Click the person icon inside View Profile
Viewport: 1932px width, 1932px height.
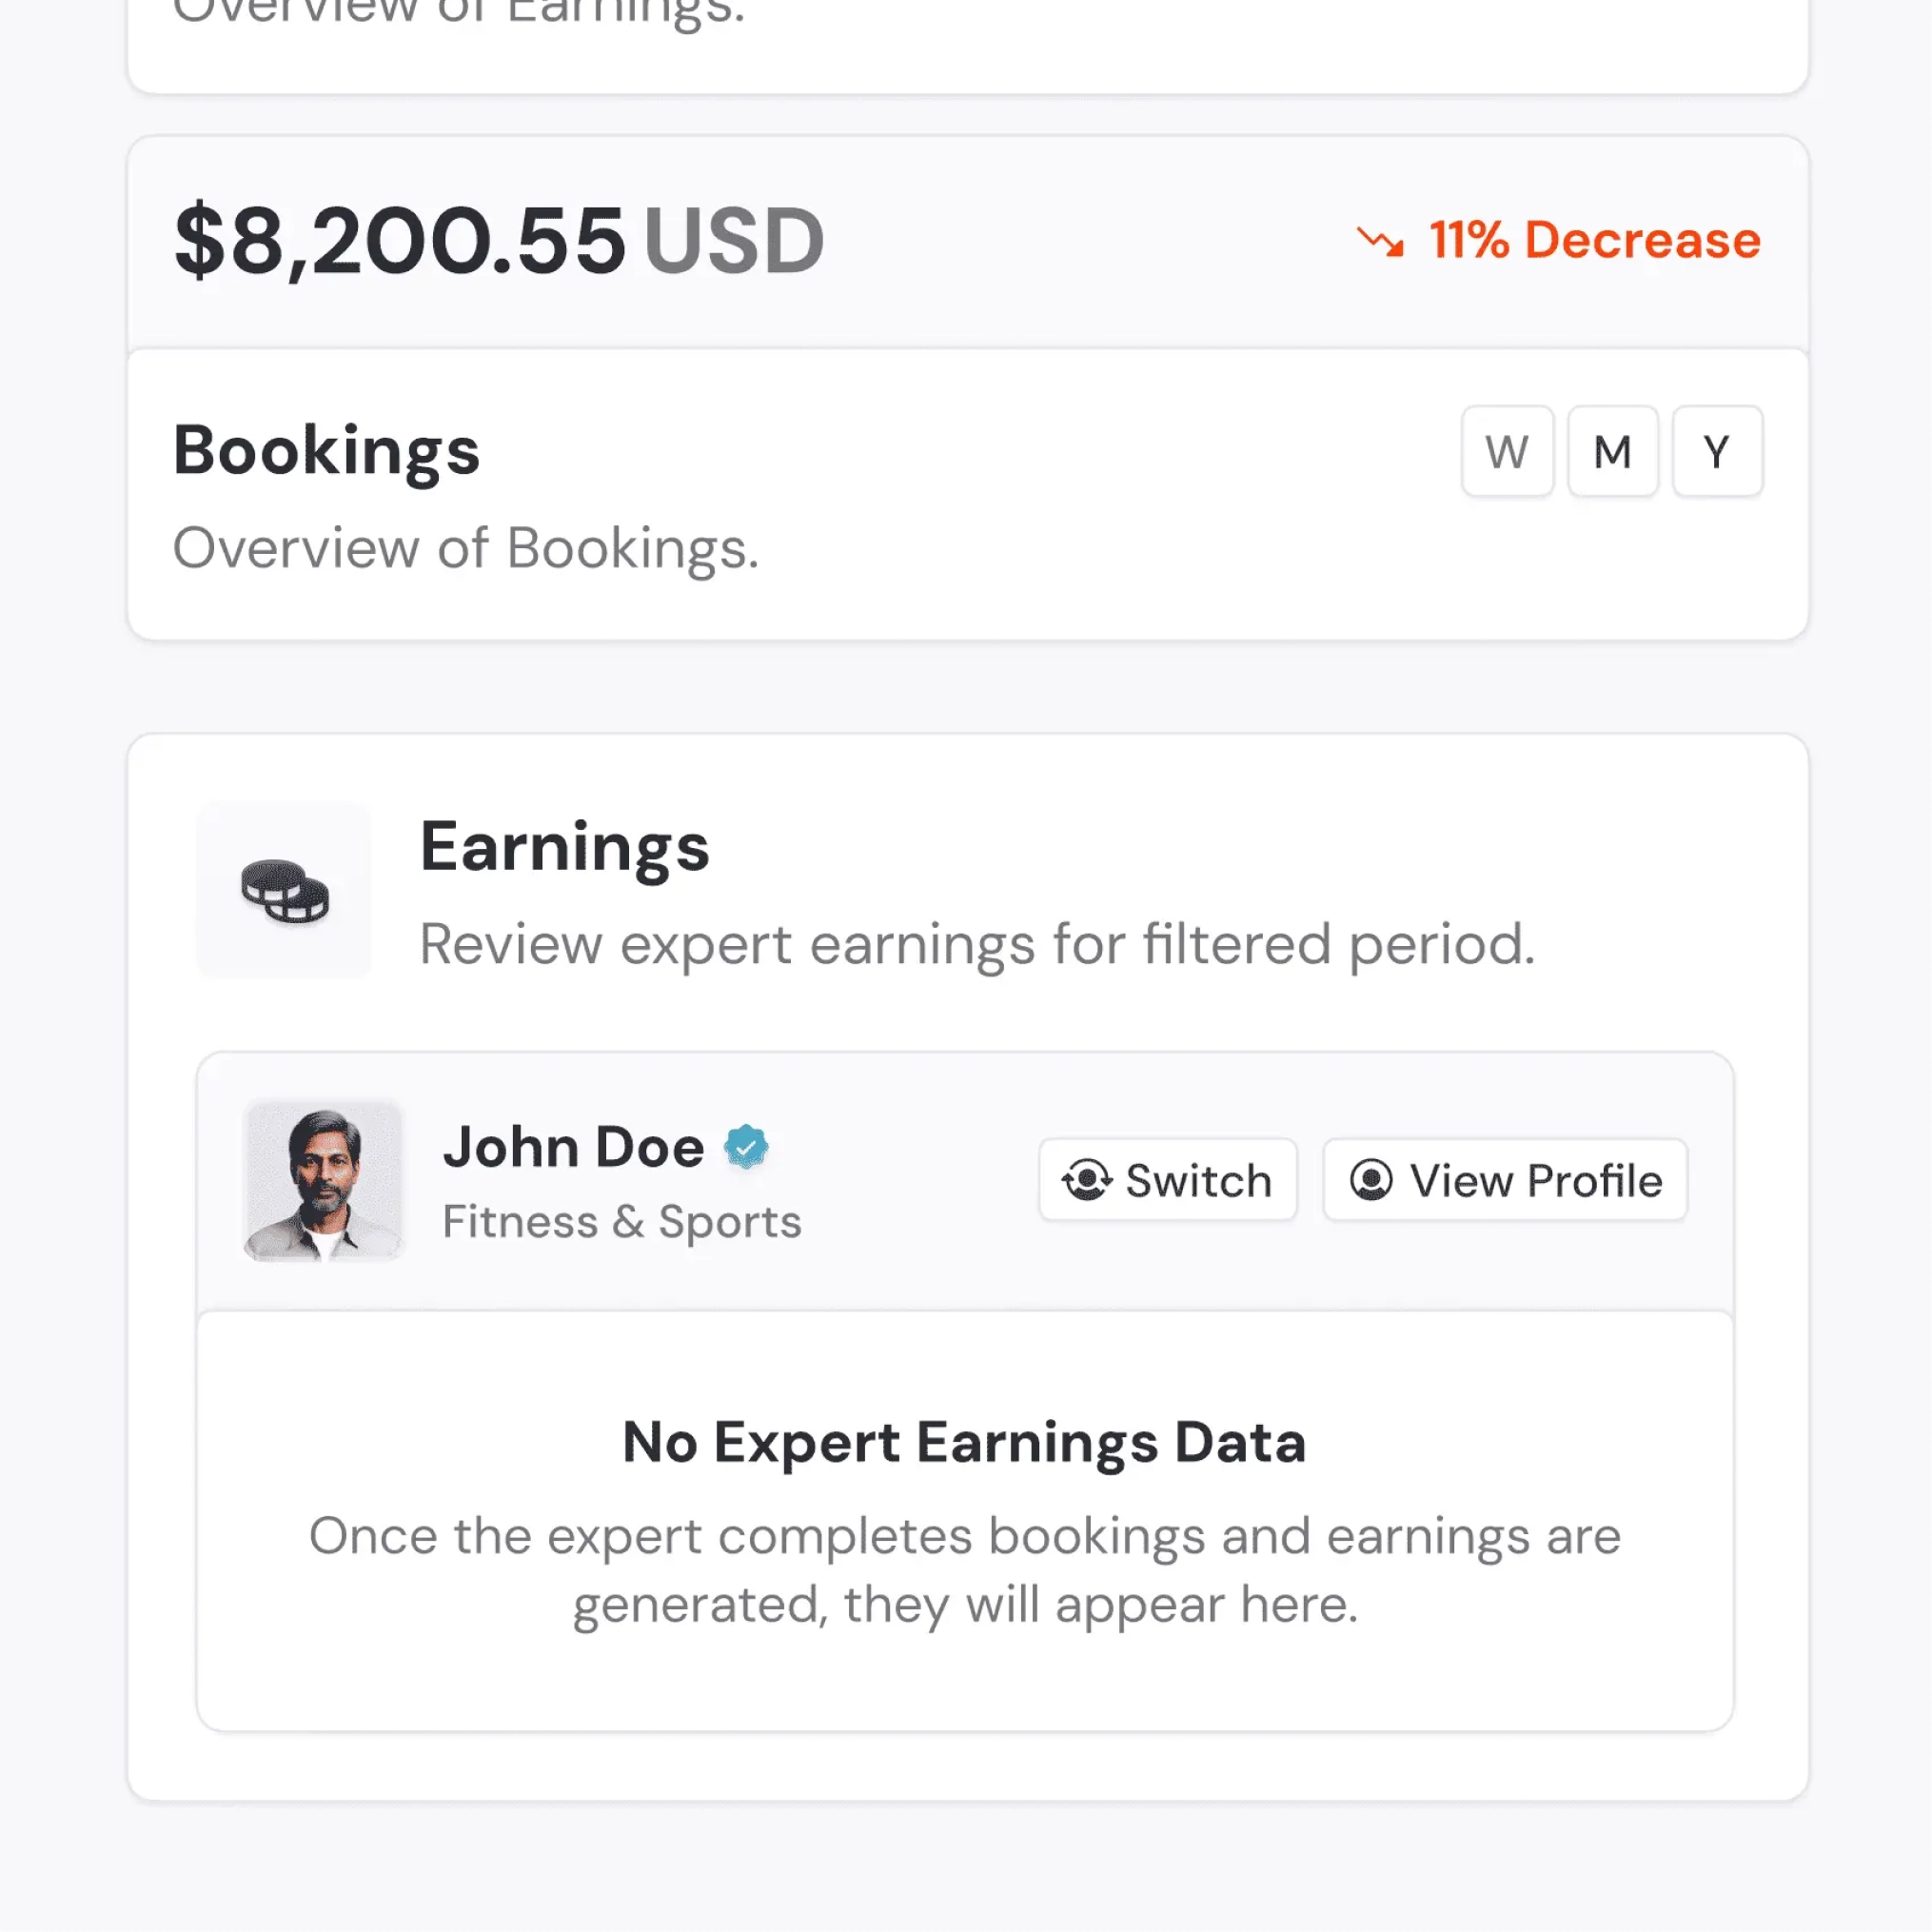[x=1370, y=1180]
